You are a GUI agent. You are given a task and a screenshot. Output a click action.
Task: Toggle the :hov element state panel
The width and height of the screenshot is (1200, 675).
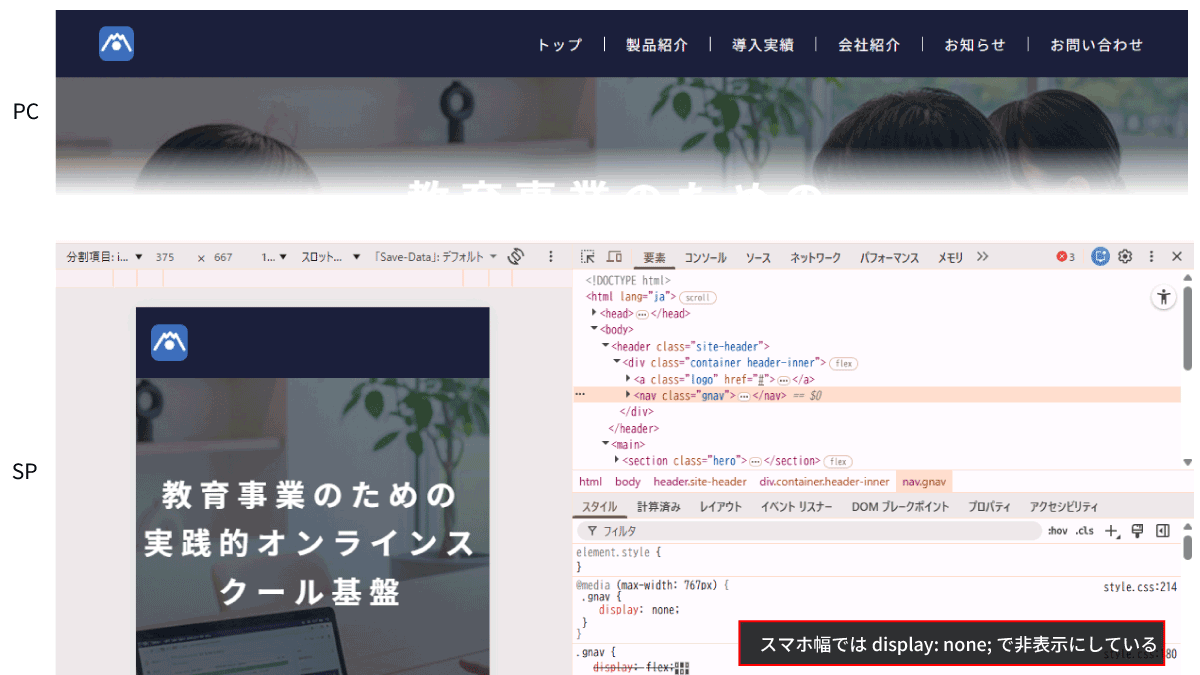tap(1058, 531)
